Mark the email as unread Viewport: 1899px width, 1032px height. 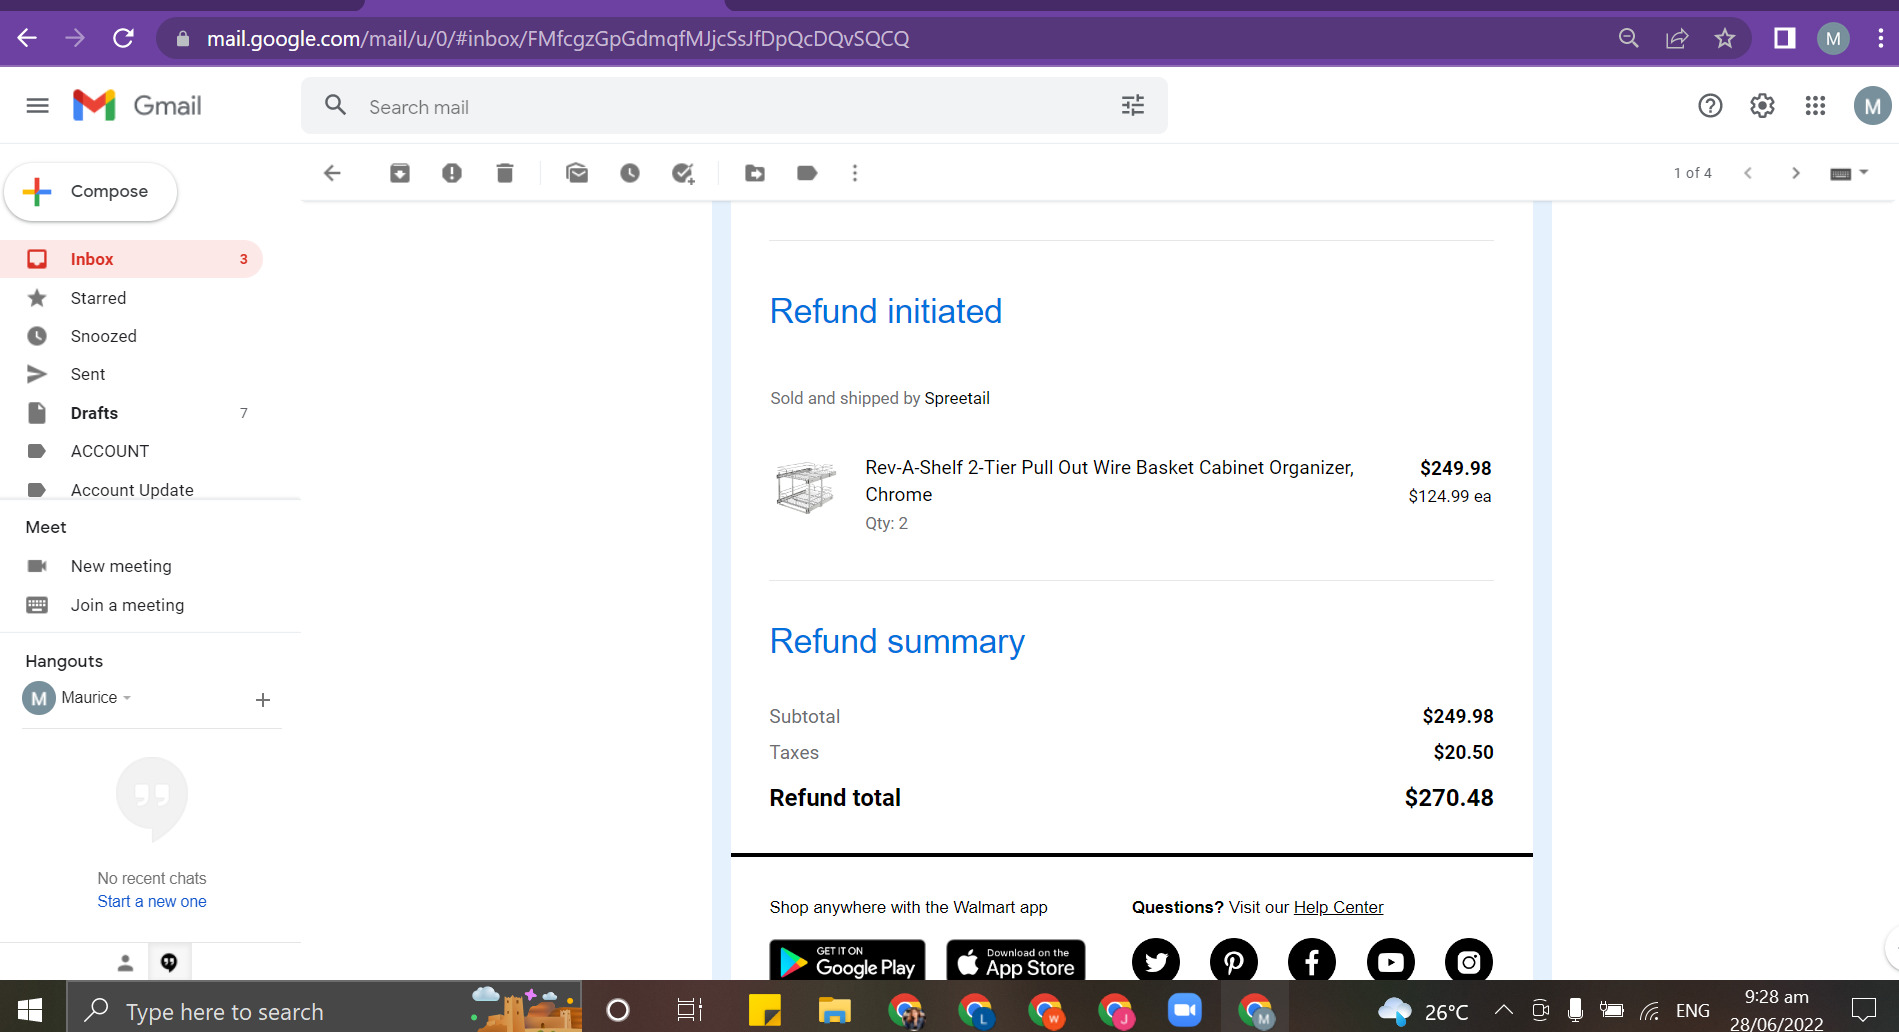(x=577, y=173)
